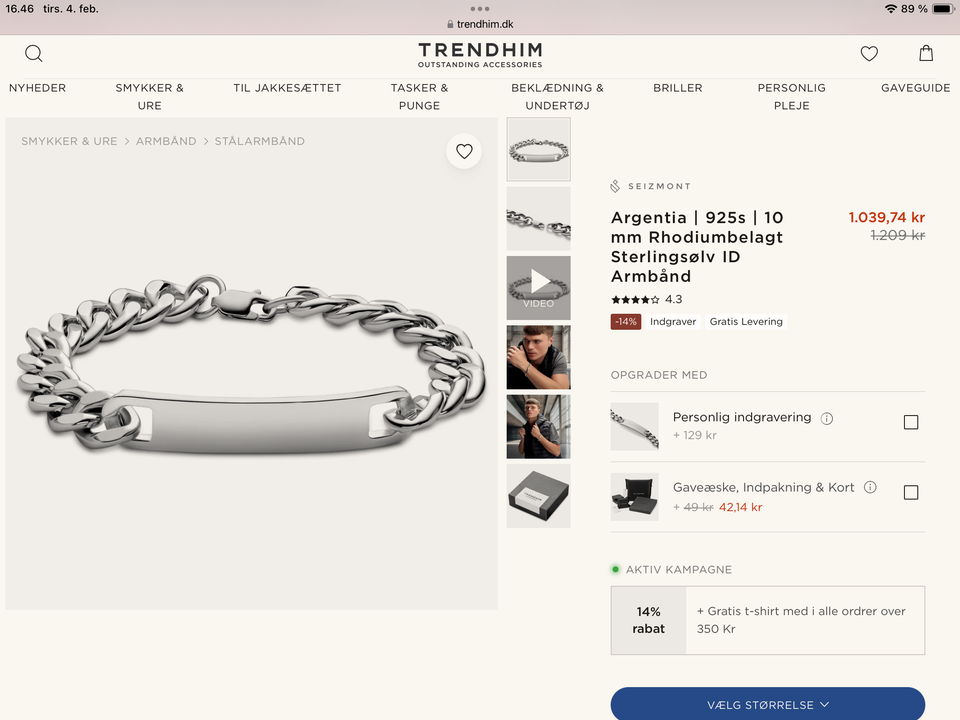
Task: Expand the Vælg størrelse size selector
Action: tap(768, 704)
